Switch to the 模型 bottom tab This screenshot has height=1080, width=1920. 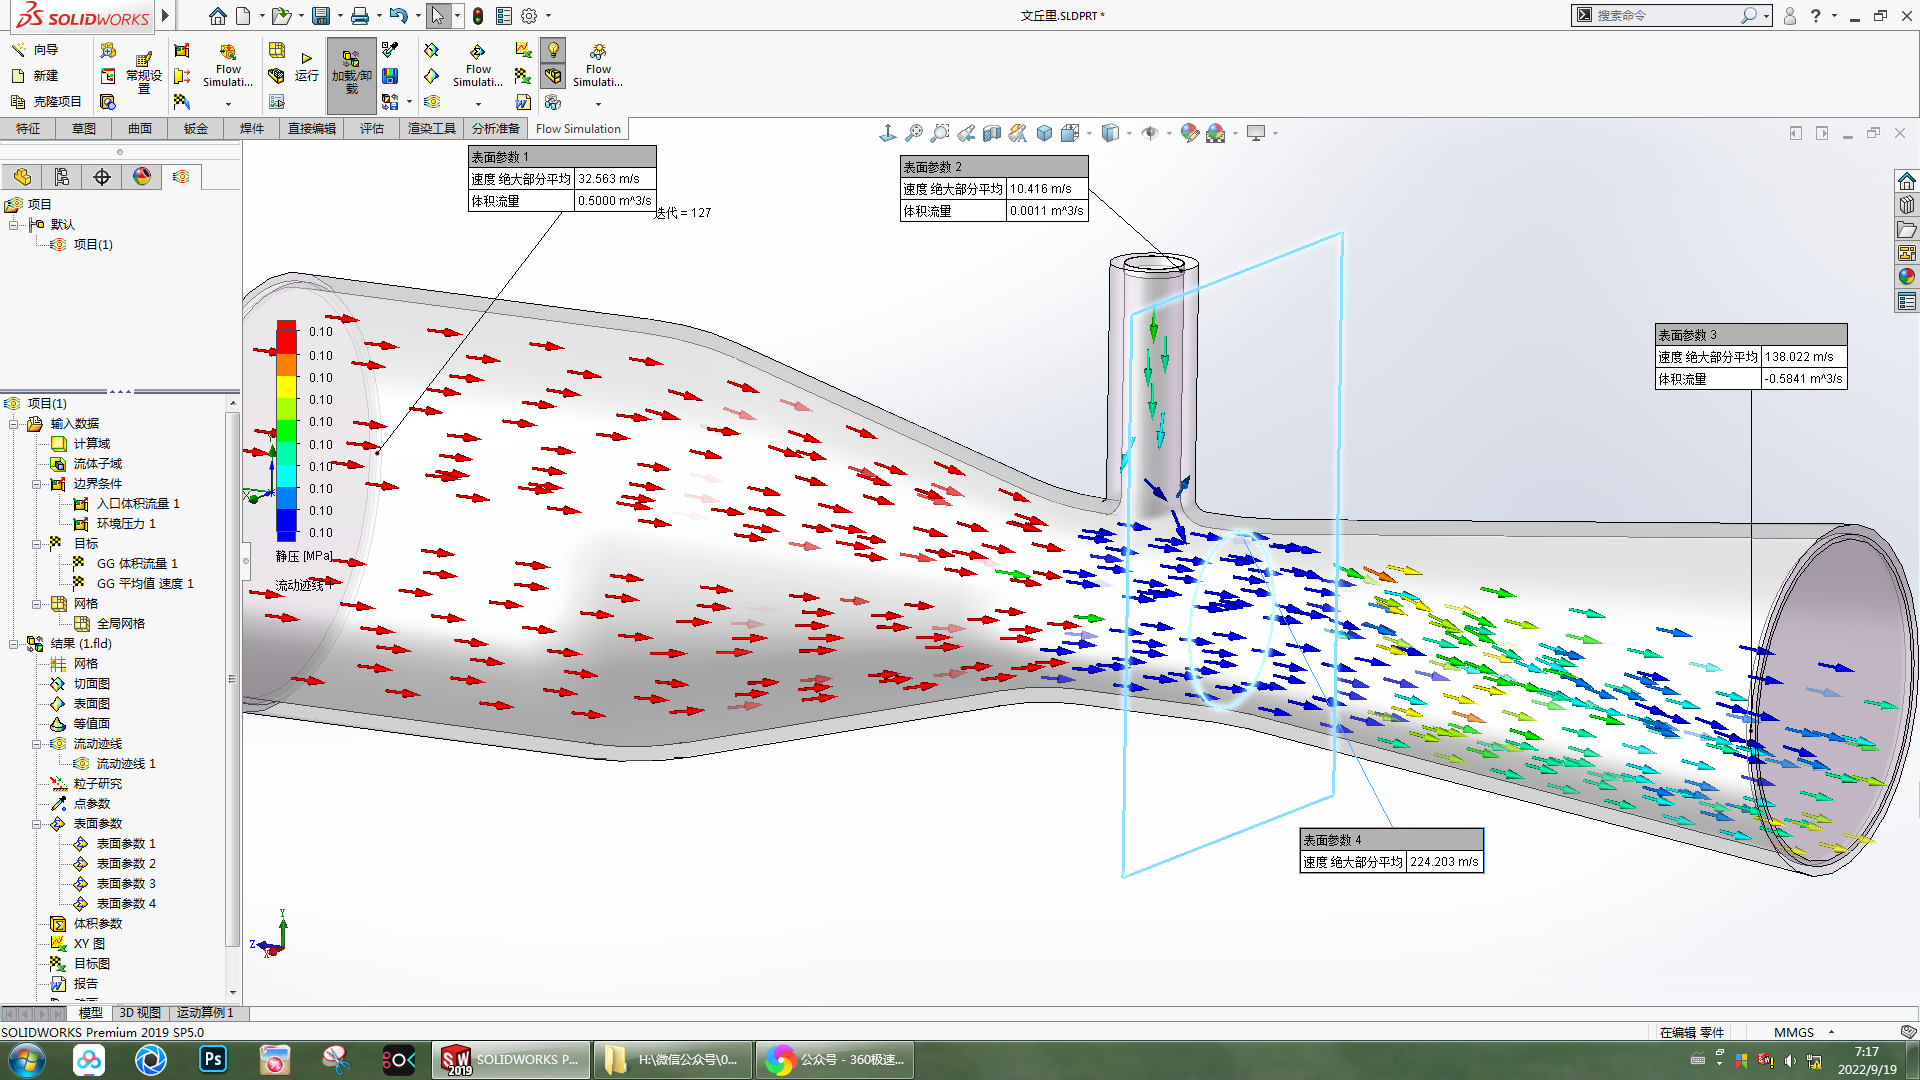pos(91,1013)
